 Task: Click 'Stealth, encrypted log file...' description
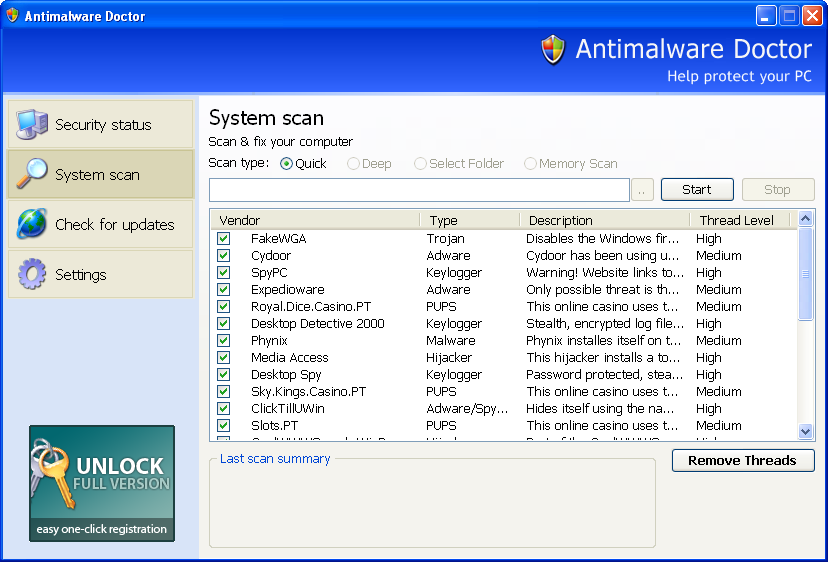coord(605,323)
